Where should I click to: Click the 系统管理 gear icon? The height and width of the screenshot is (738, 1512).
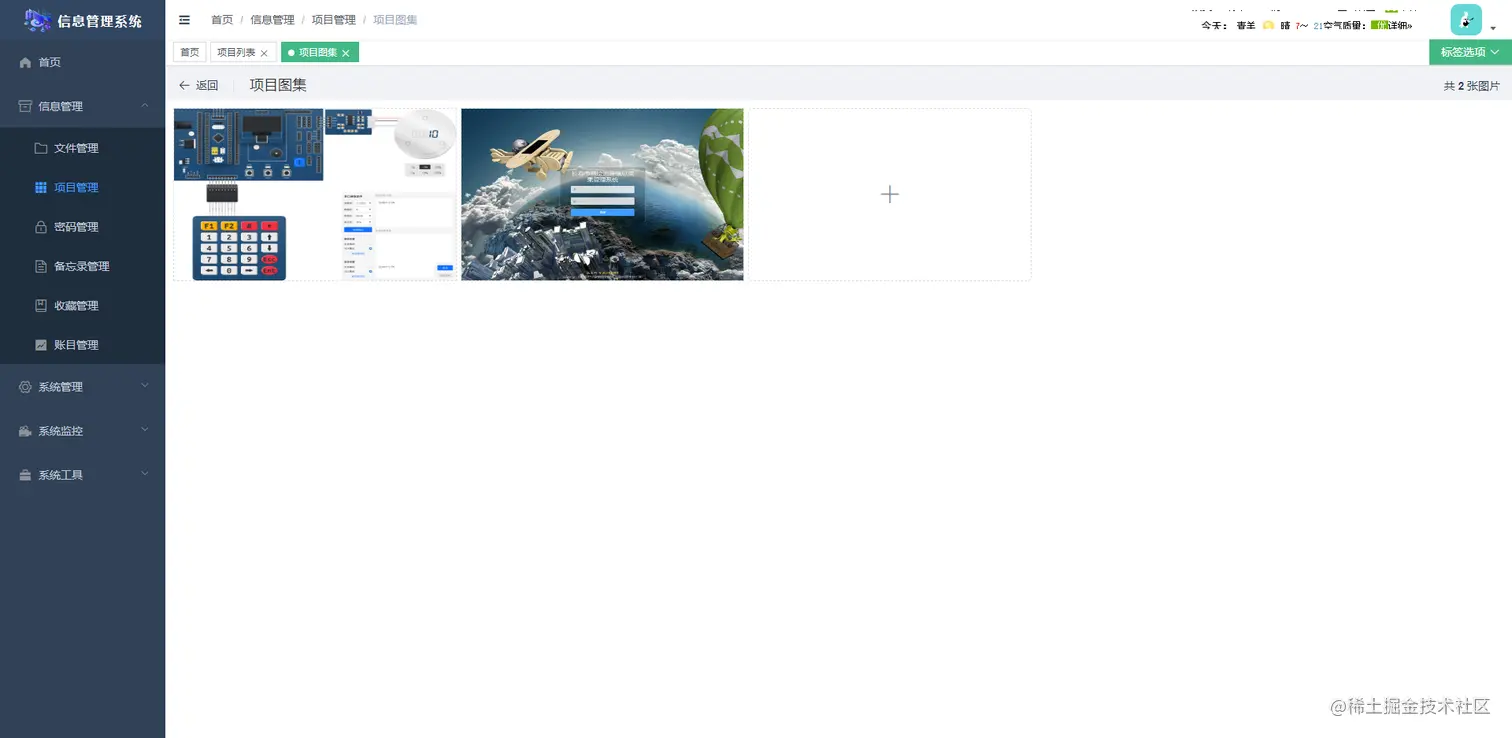click(25, 387)
